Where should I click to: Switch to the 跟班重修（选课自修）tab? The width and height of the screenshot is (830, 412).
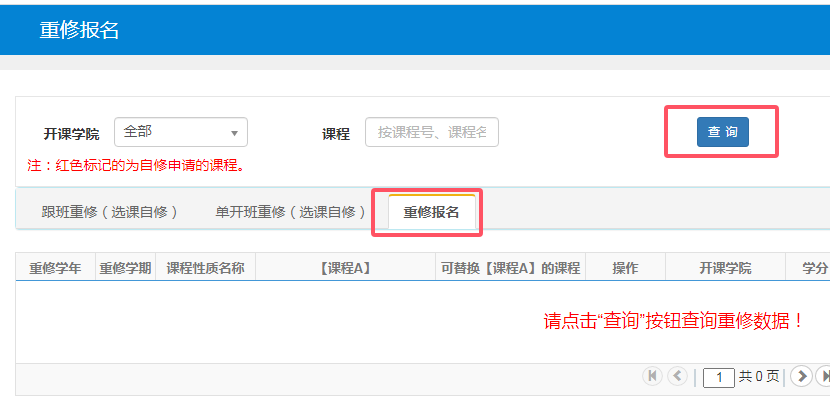pyautogui.click(x=110, y=212)
